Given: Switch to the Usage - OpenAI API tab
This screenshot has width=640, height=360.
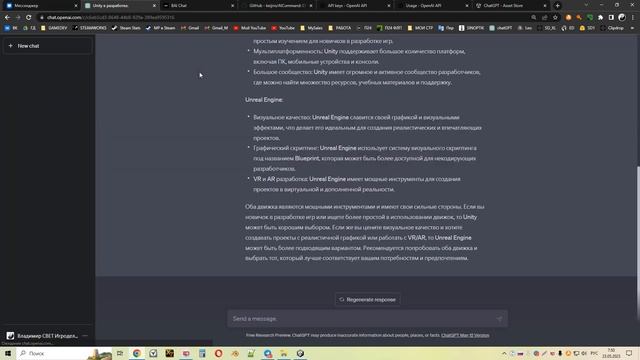Looking at the screenshot, I should click(433, 6).
